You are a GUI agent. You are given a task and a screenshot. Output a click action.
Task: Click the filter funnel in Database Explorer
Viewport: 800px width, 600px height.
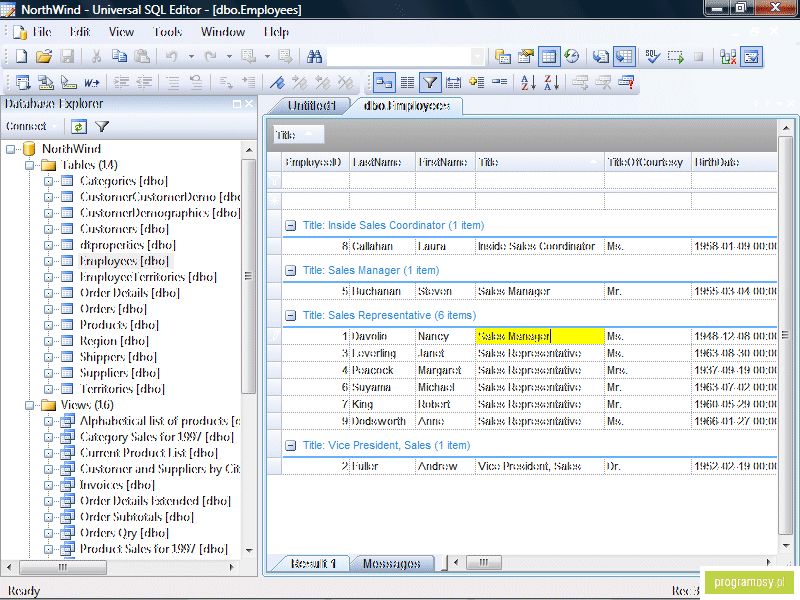point(102,127)
